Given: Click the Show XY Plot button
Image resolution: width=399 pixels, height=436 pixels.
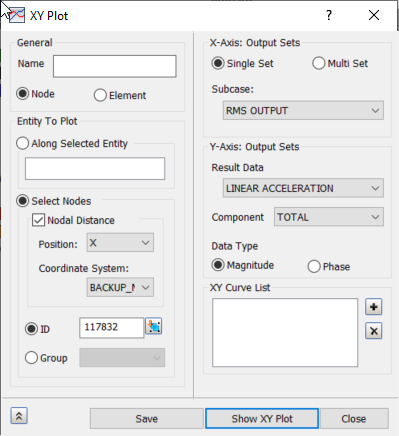Looking at the screenshot, I should click(262, 419).
